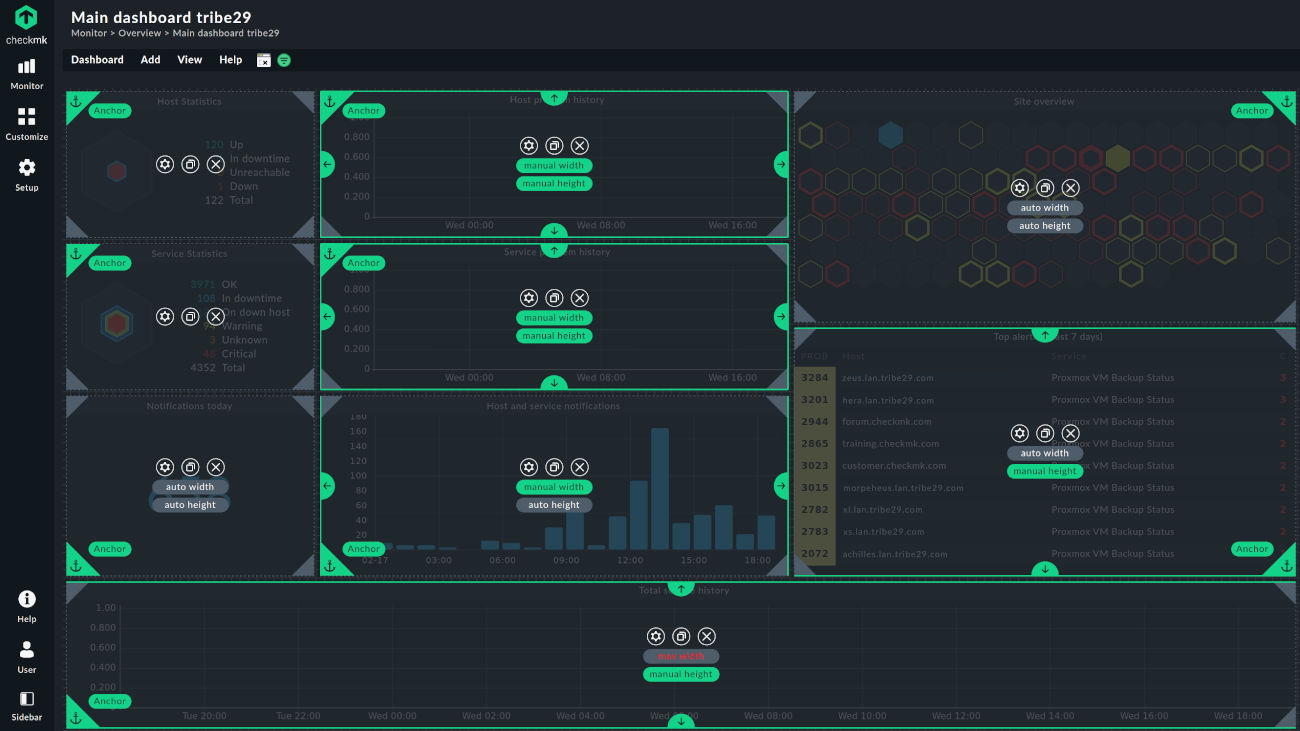This screenshot has height=731, width=1300.
Task: Delete the Host Statistics dashlet
Action: [x=215, y=164]
